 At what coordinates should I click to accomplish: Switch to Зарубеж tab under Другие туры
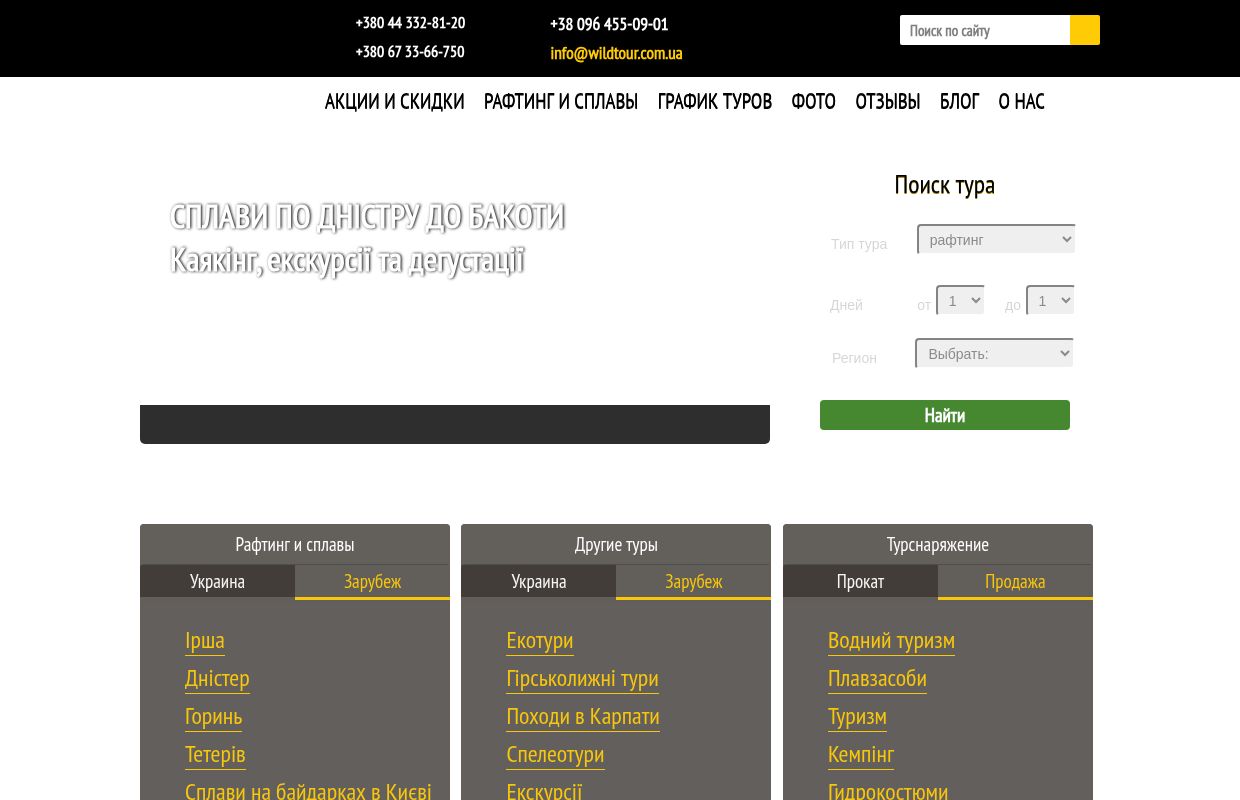point(693,581)
